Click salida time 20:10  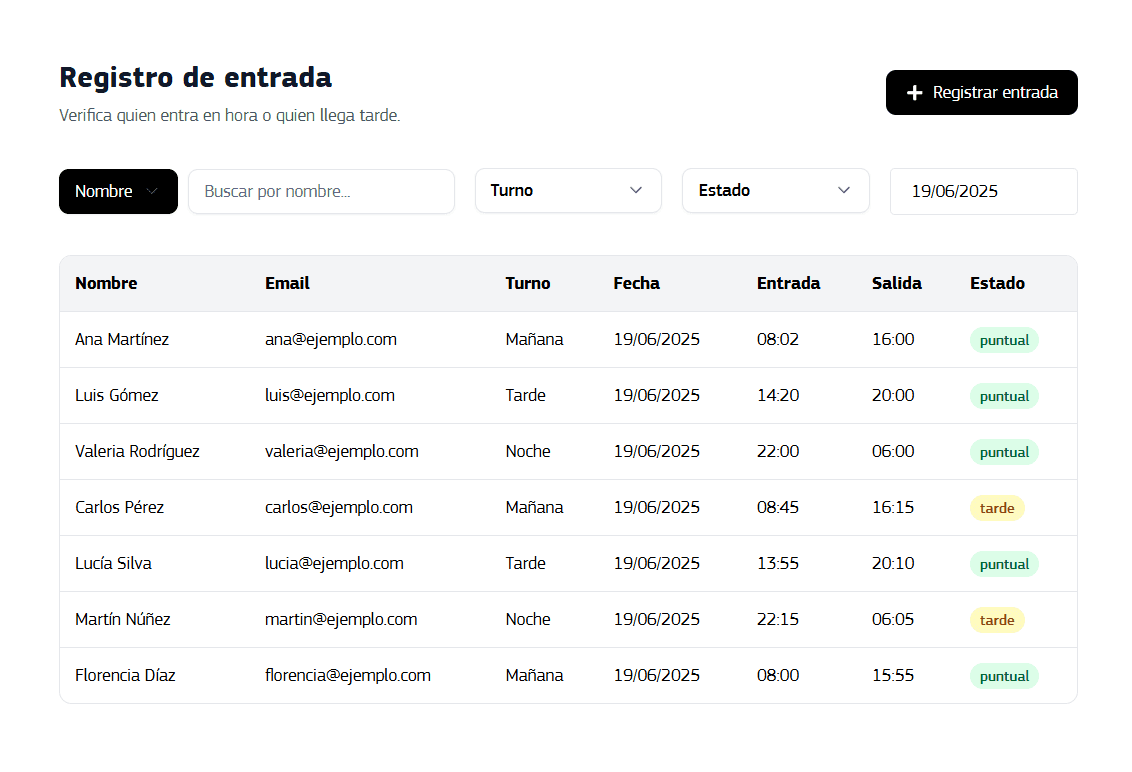(x=893, y=563)
